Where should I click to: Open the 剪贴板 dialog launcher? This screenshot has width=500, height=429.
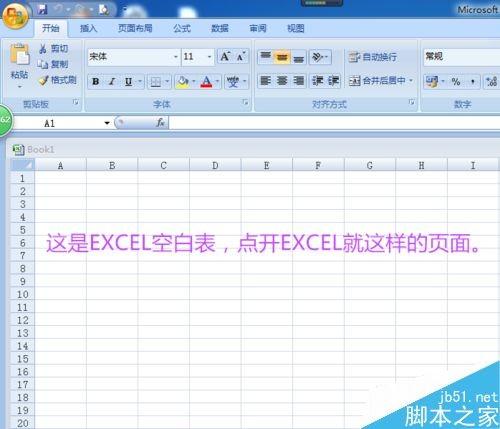coord(76,102)
